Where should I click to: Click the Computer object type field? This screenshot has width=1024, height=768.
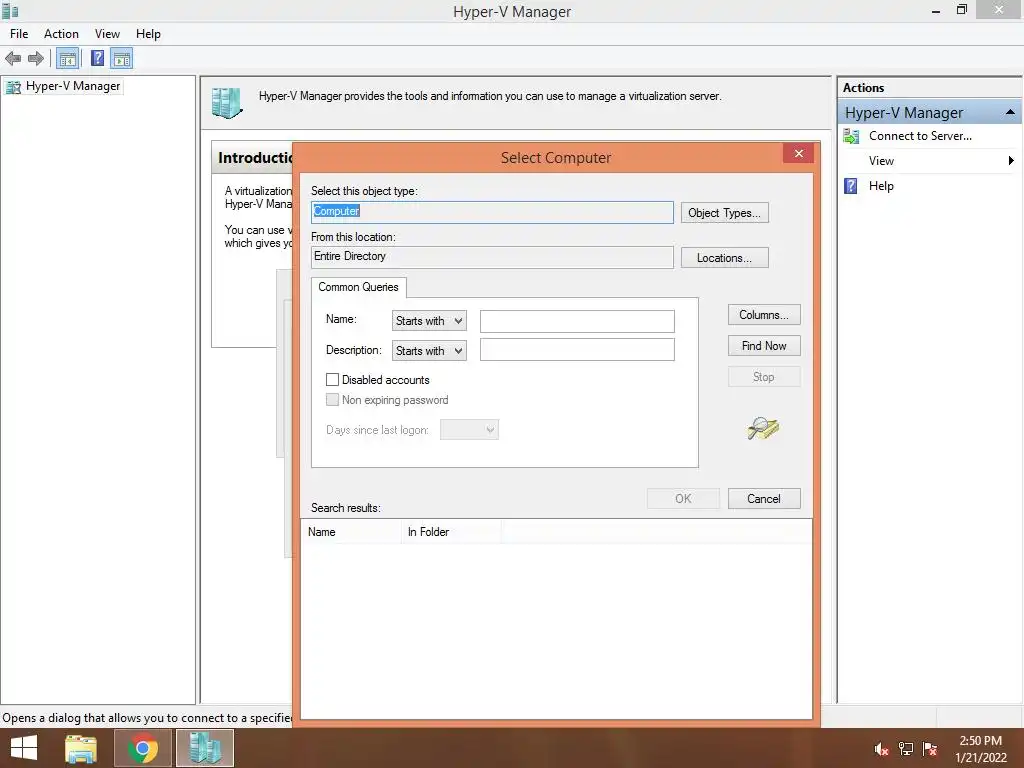click(492, 212)
